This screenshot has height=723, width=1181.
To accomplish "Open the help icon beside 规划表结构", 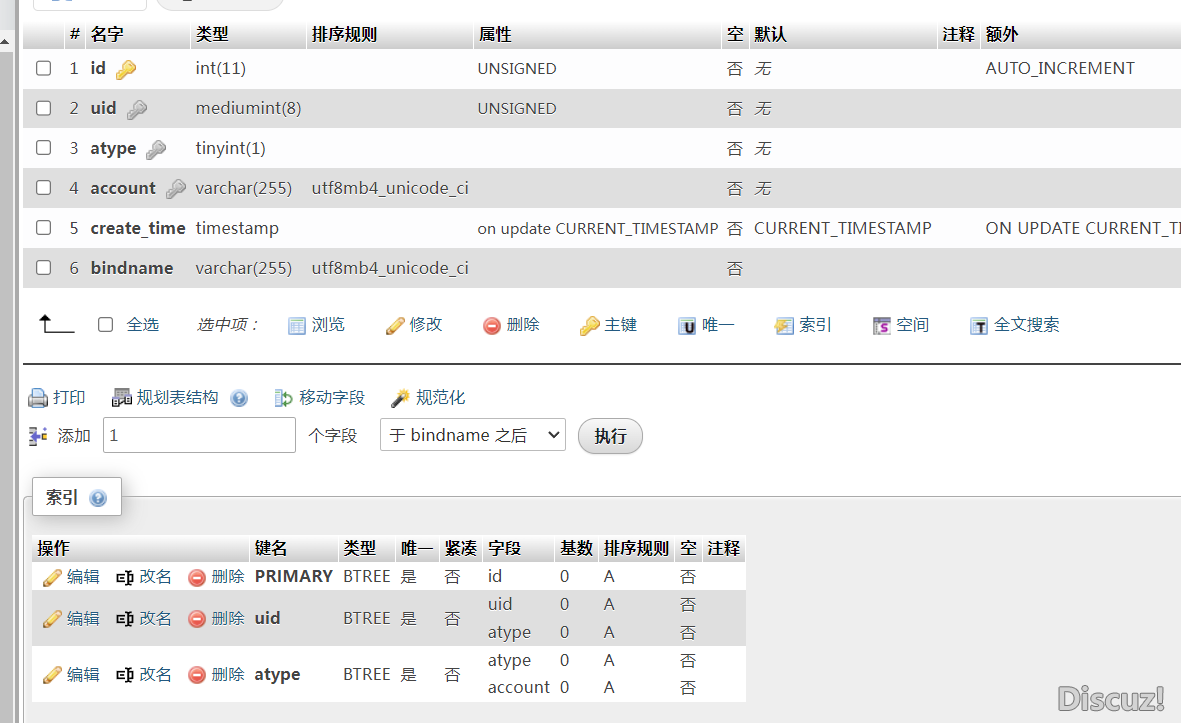I will (239, 398).
